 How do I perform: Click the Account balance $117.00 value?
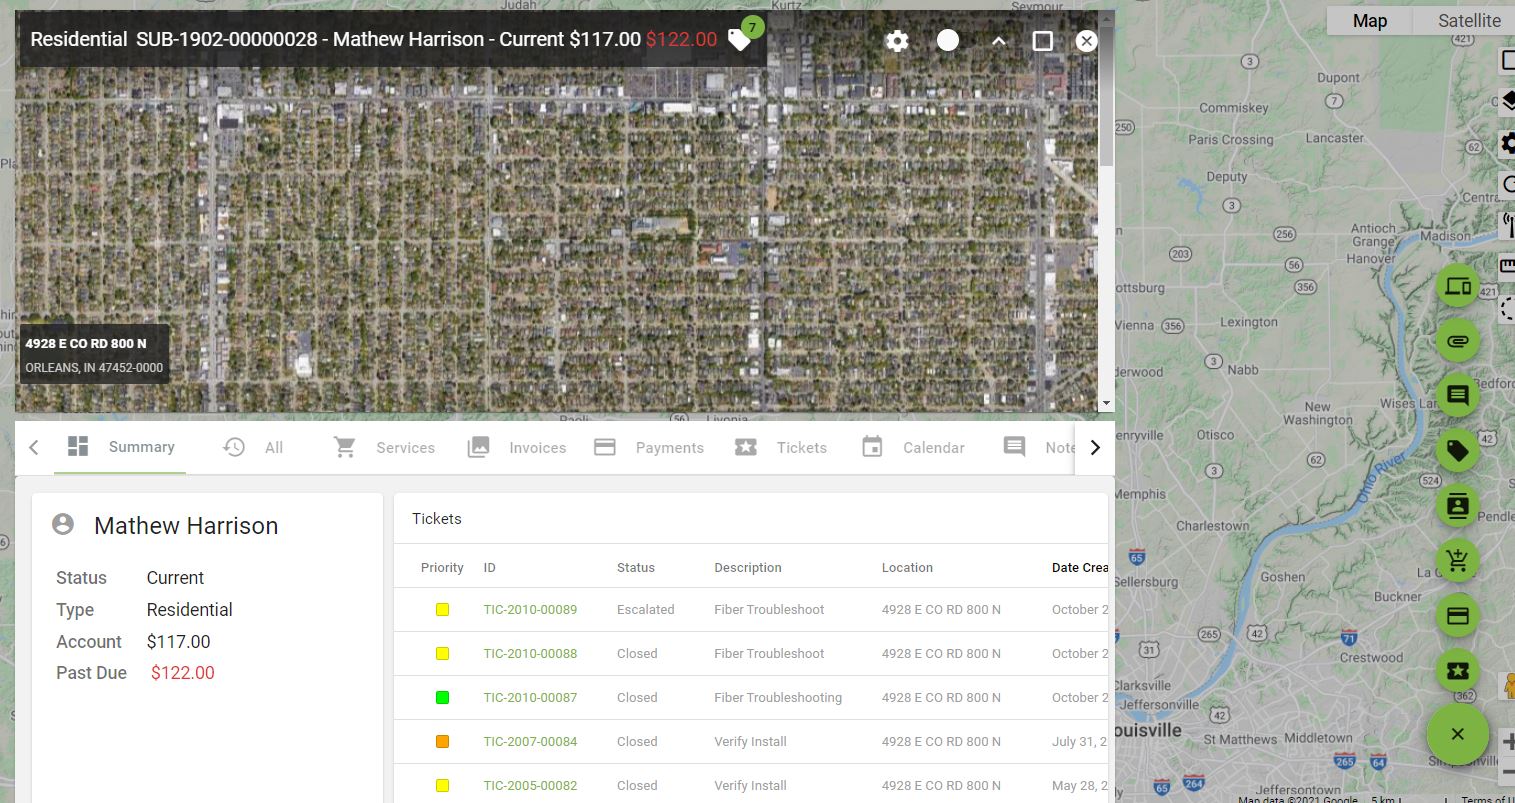pos(179,642)
